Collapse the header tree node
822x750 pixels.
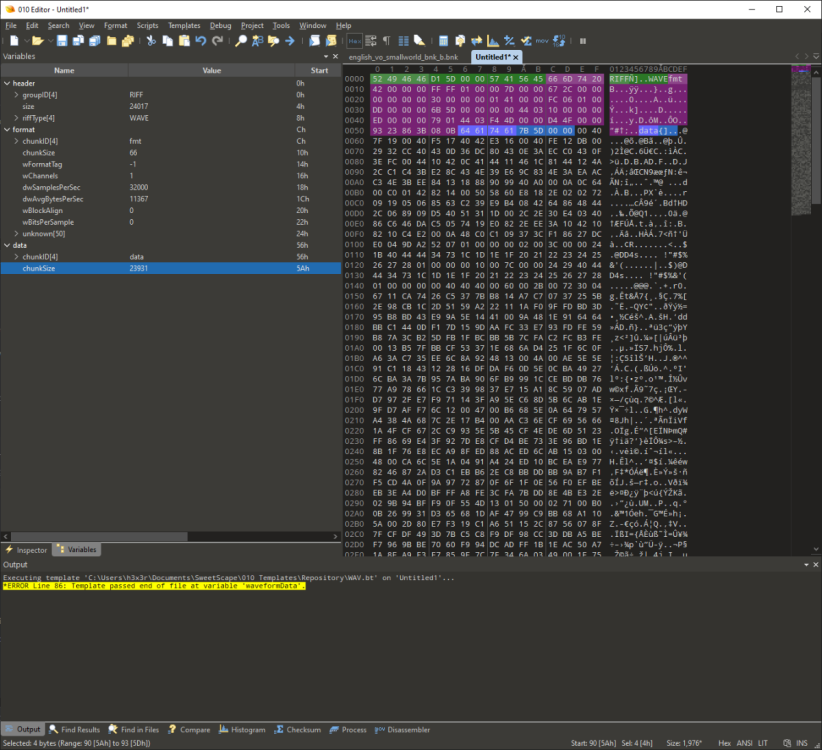point(6,83)
